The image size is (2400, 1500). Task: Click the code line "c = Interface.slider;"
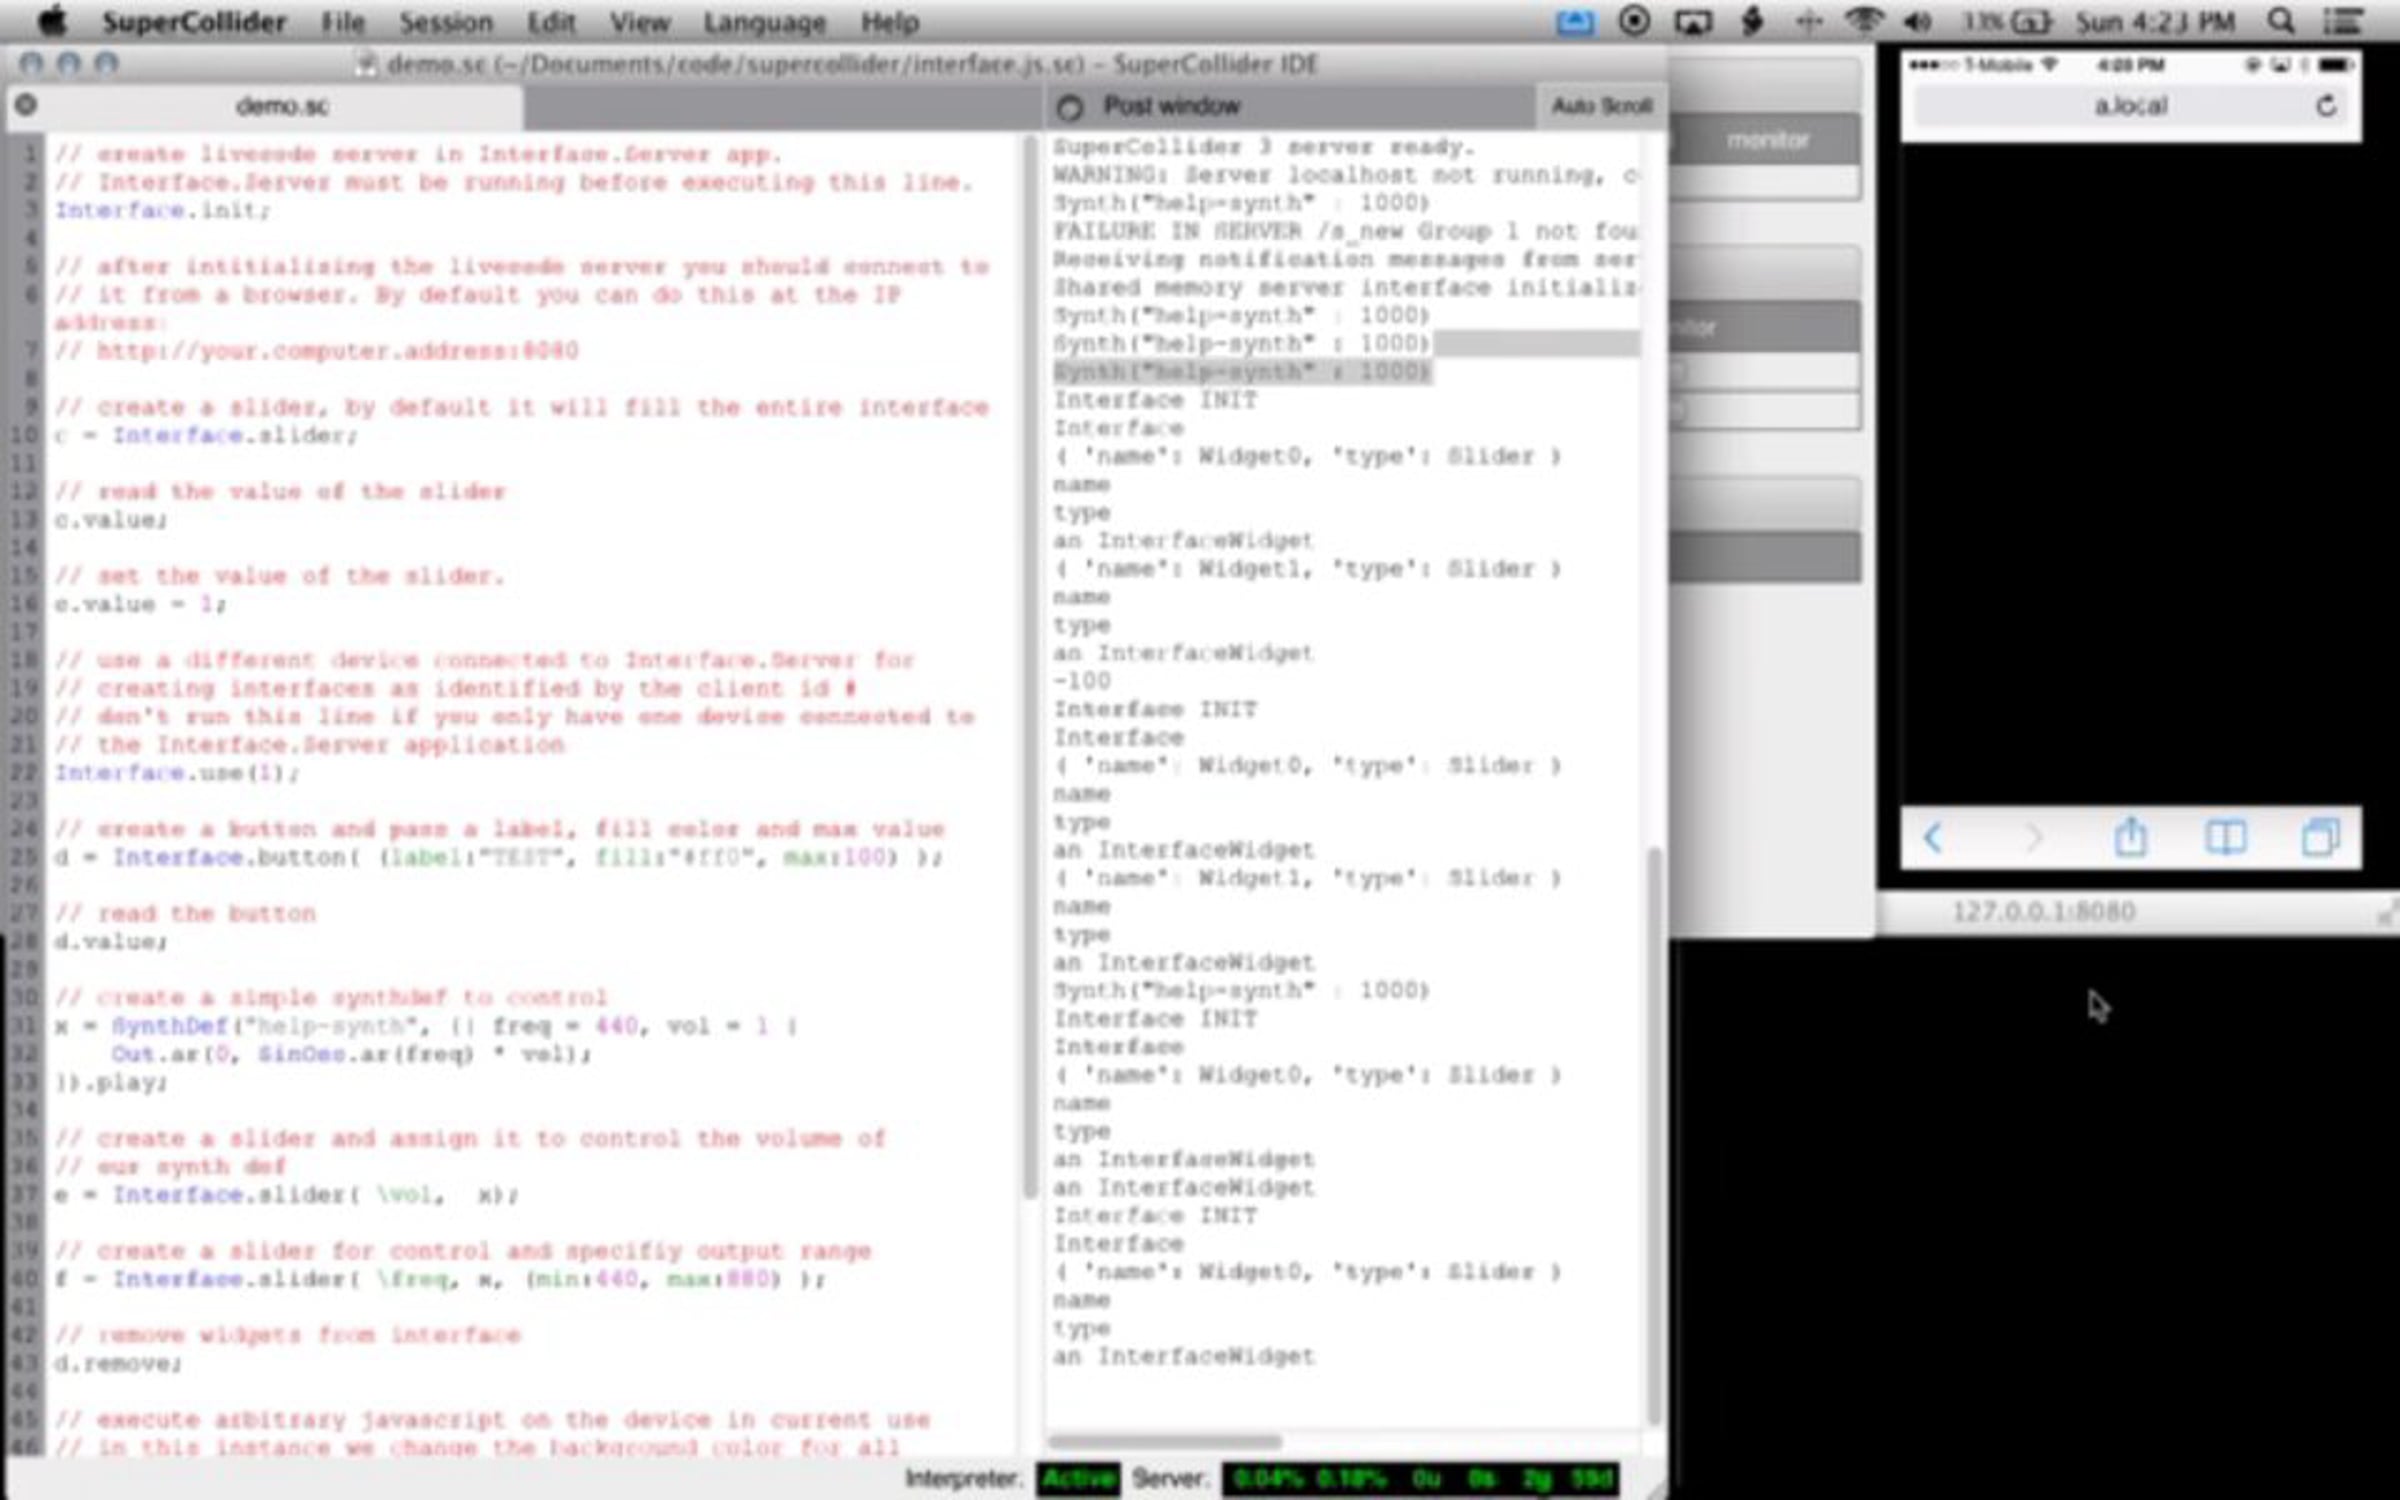point(206,436)
